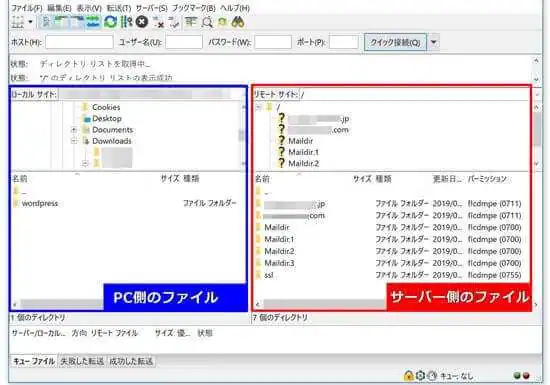Expand the Documents folder in local tree
550x385 pixels.
tap(74, 130)
